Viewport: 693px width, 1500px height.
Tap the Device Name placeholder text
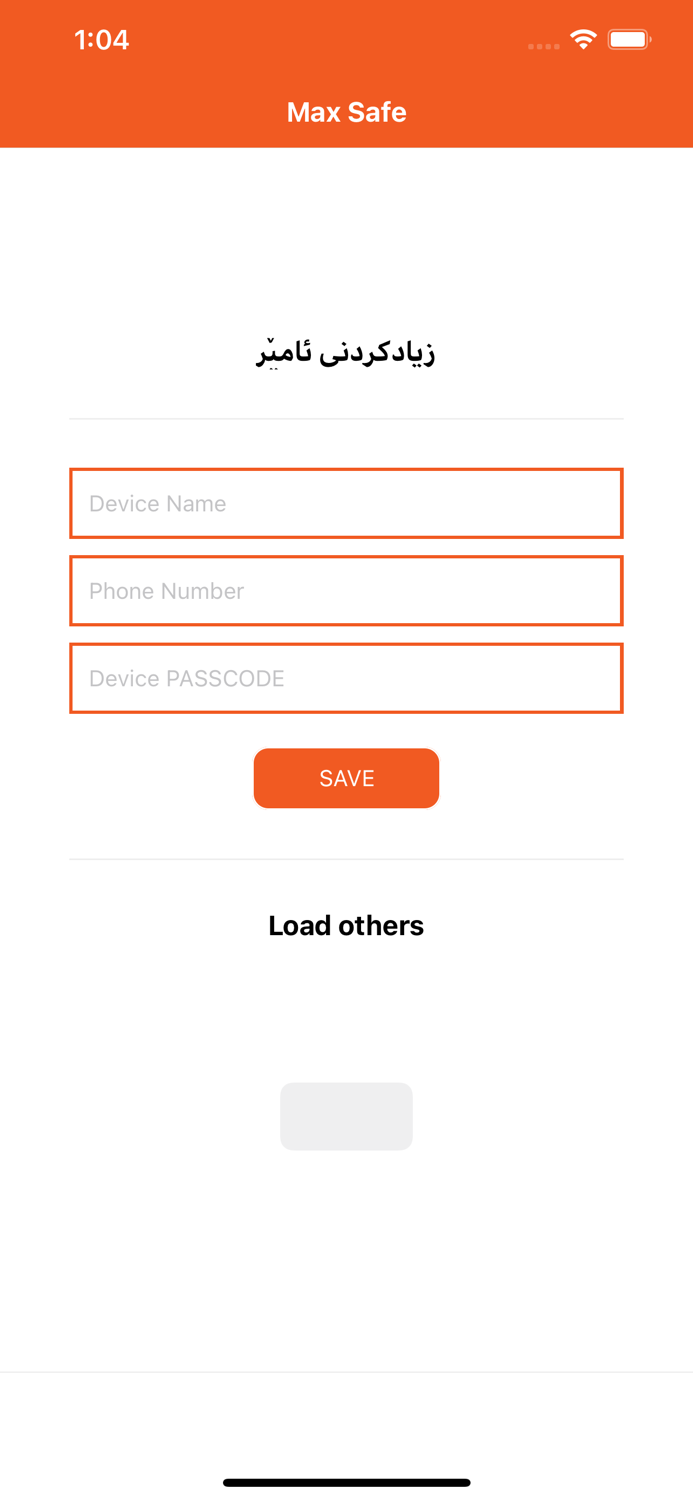tap(157, 503)
